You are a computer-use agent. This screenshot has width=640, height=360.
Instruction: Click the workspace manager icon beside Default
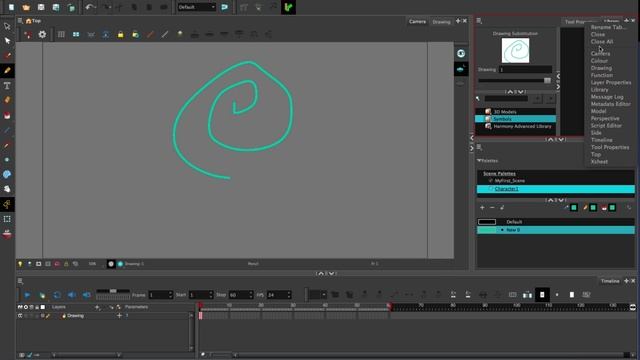coord(224,7)
